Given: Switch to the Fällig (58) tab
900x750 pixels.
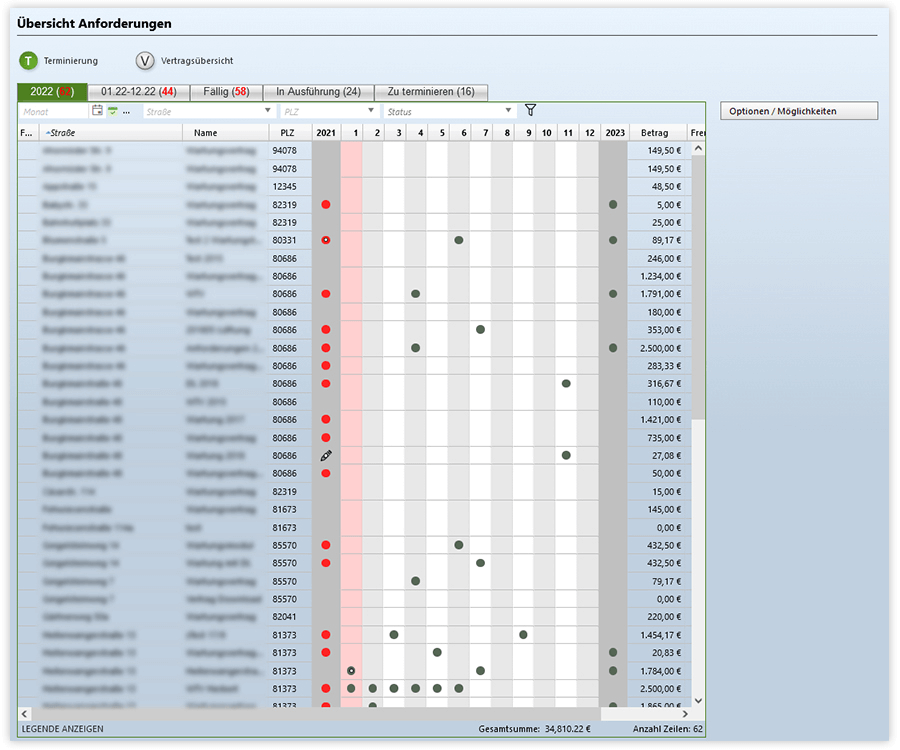Looking at the screenshot, I should (x=225, y=92).
